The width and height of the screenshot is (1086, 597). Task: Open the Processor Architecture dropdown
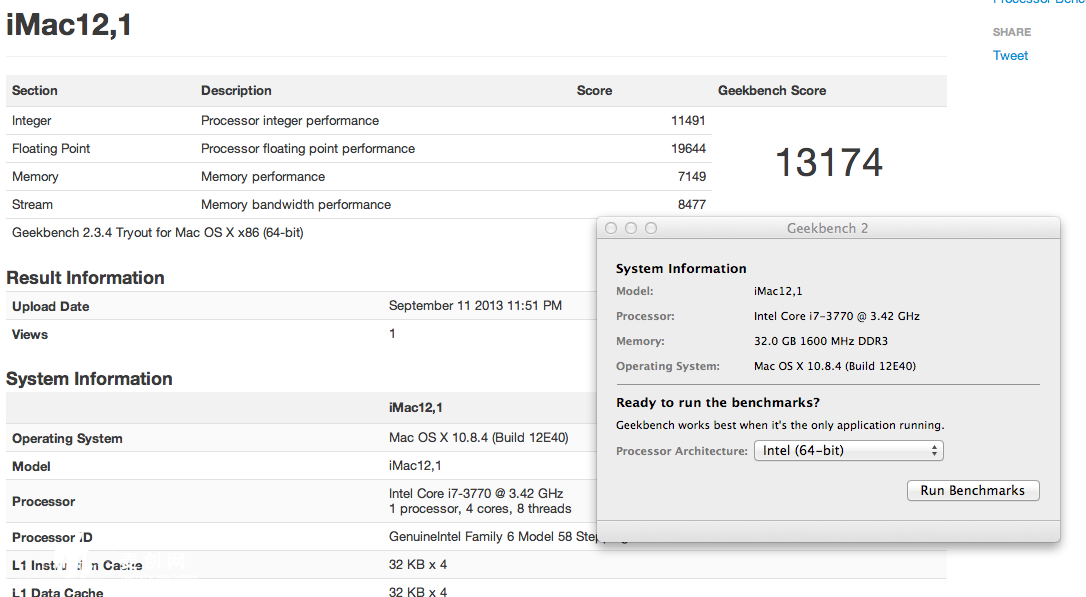click(x=848, y=451)
